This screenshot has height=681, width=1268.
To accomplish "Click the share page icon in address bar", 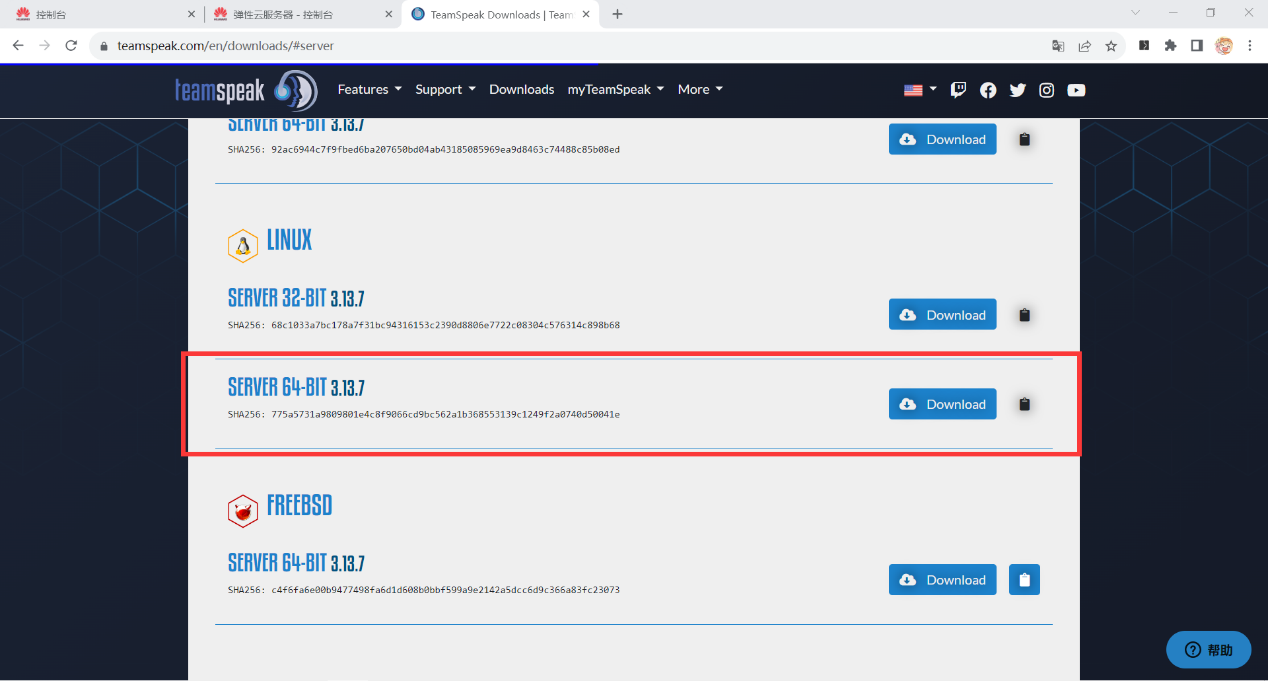I will point(1085,46).
